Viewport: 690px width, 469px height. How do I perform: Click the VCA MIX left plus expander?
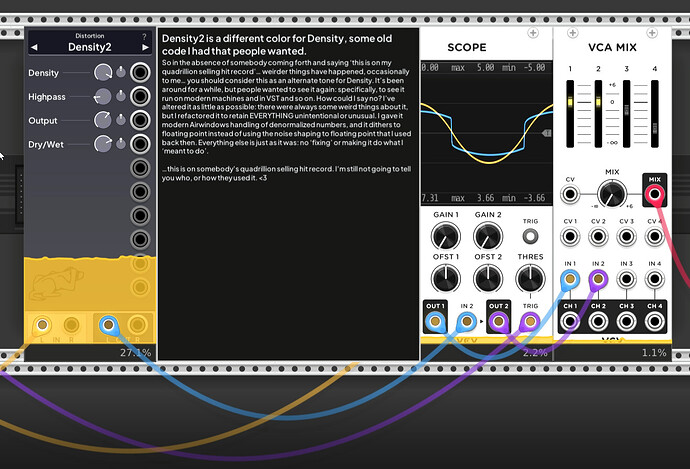(x=573, y=33)
